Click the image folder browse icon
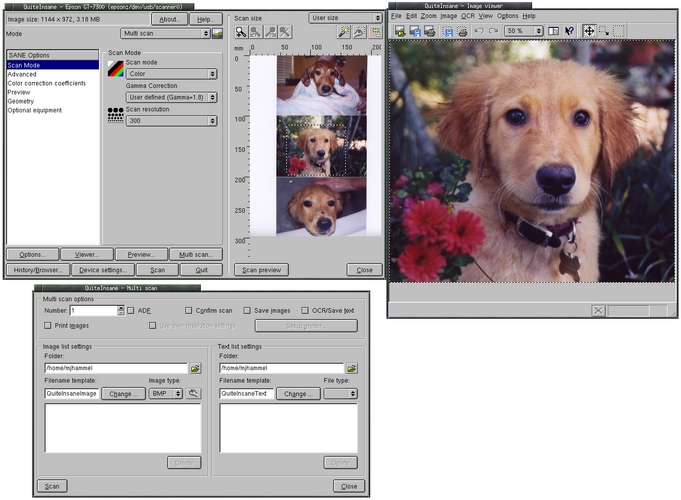This screenshot has height=500, width=681. click(x=196, y=369)
